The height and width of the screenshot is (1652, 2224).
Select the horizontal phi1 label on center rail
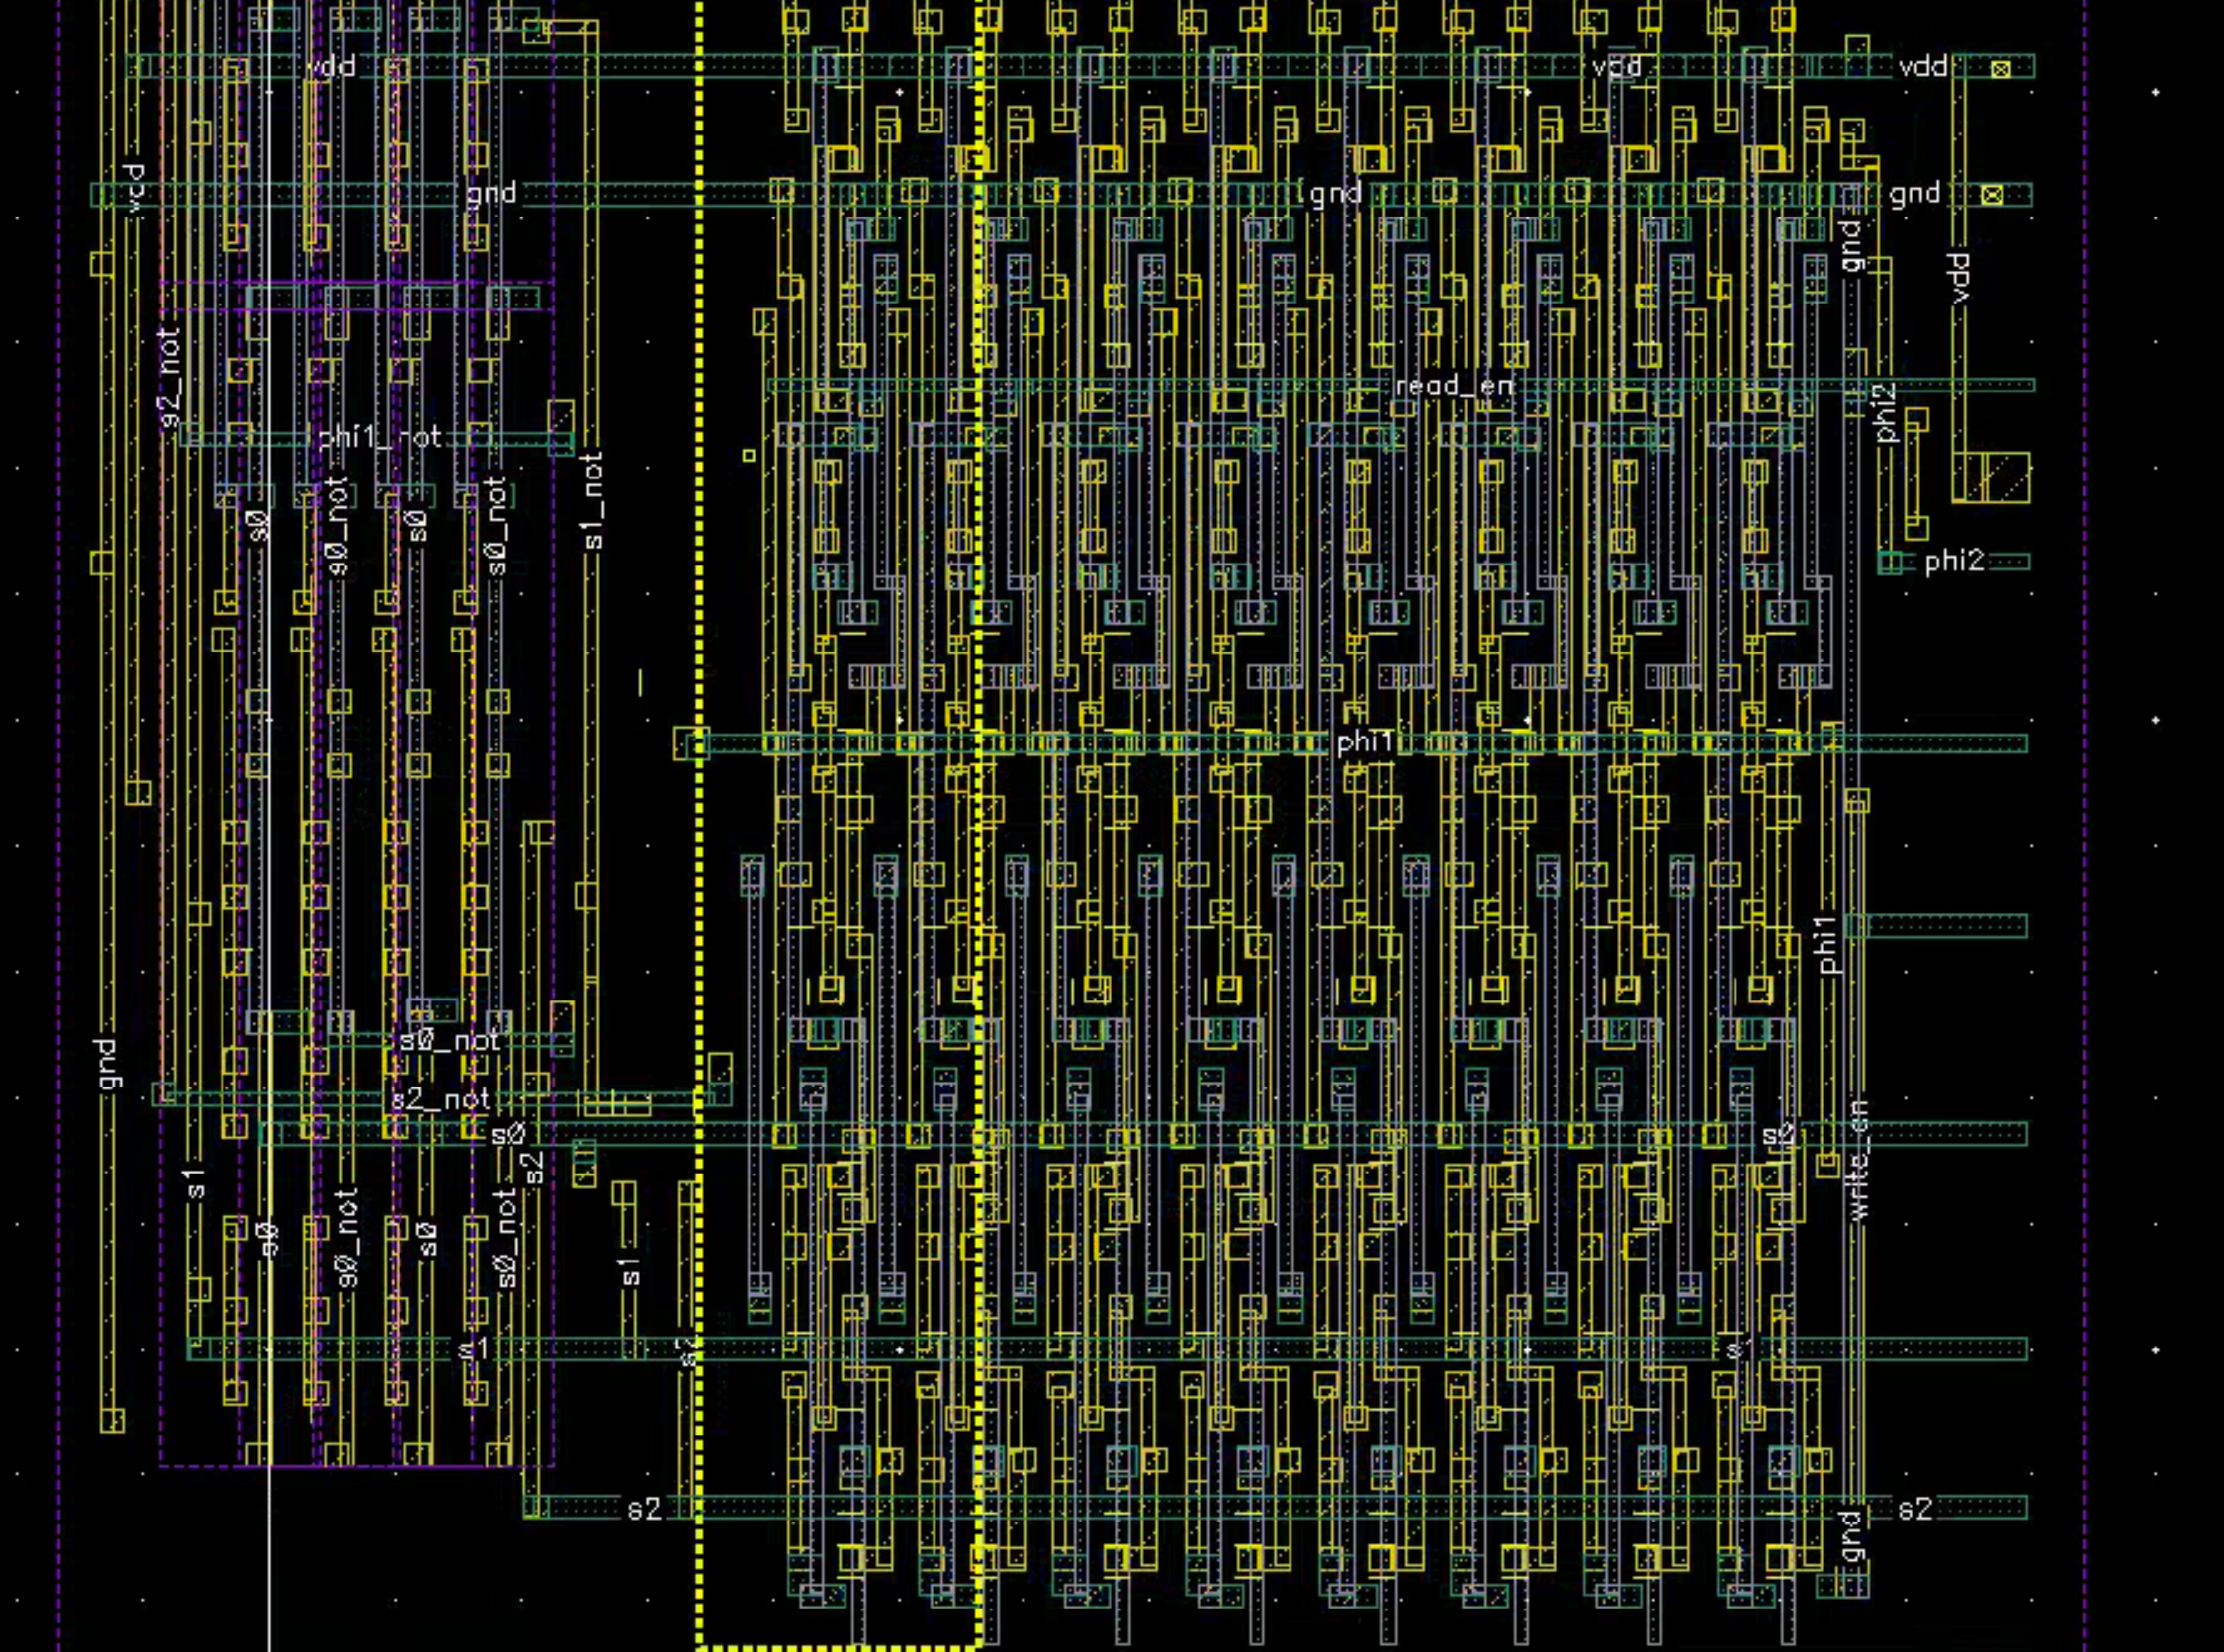1365,742
